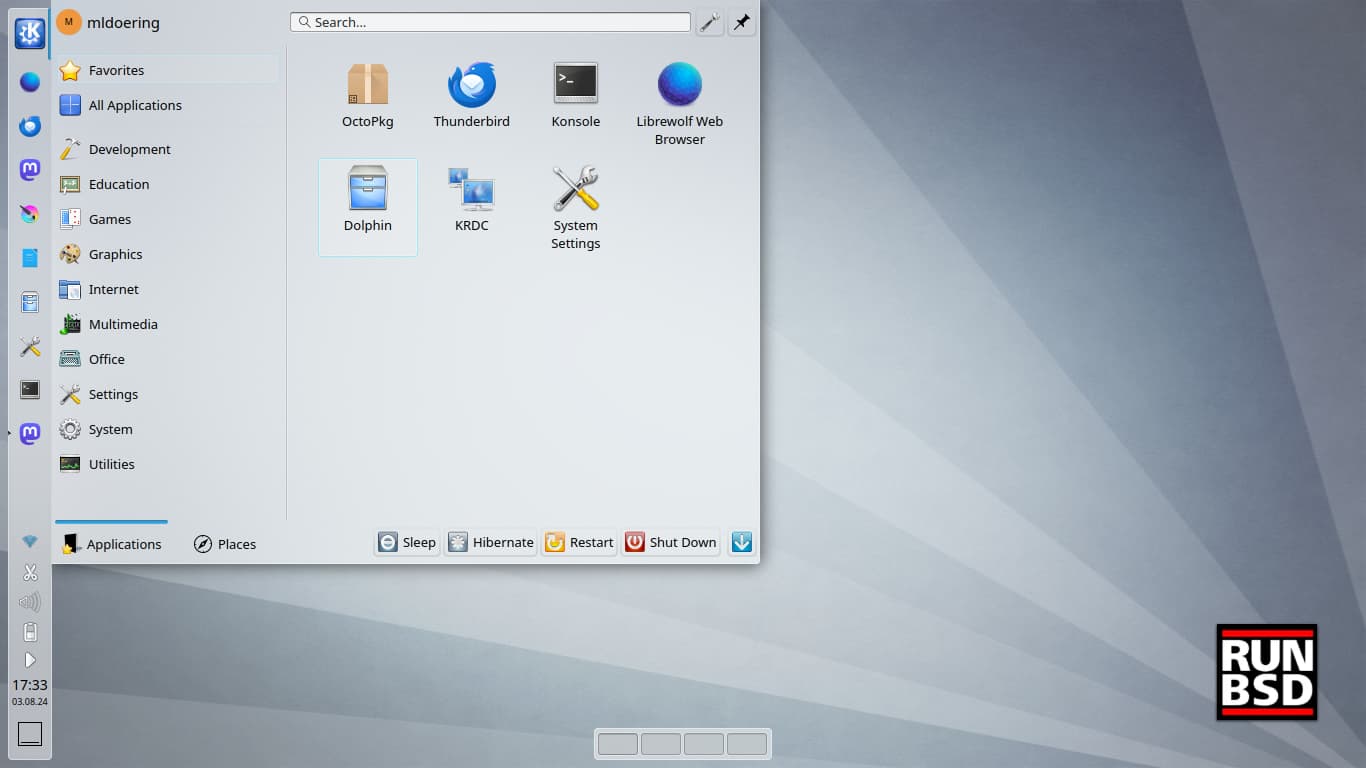Open the audio volume tray icon
The width and height of the screenshot is (1366, 768).
pos(30,602)
